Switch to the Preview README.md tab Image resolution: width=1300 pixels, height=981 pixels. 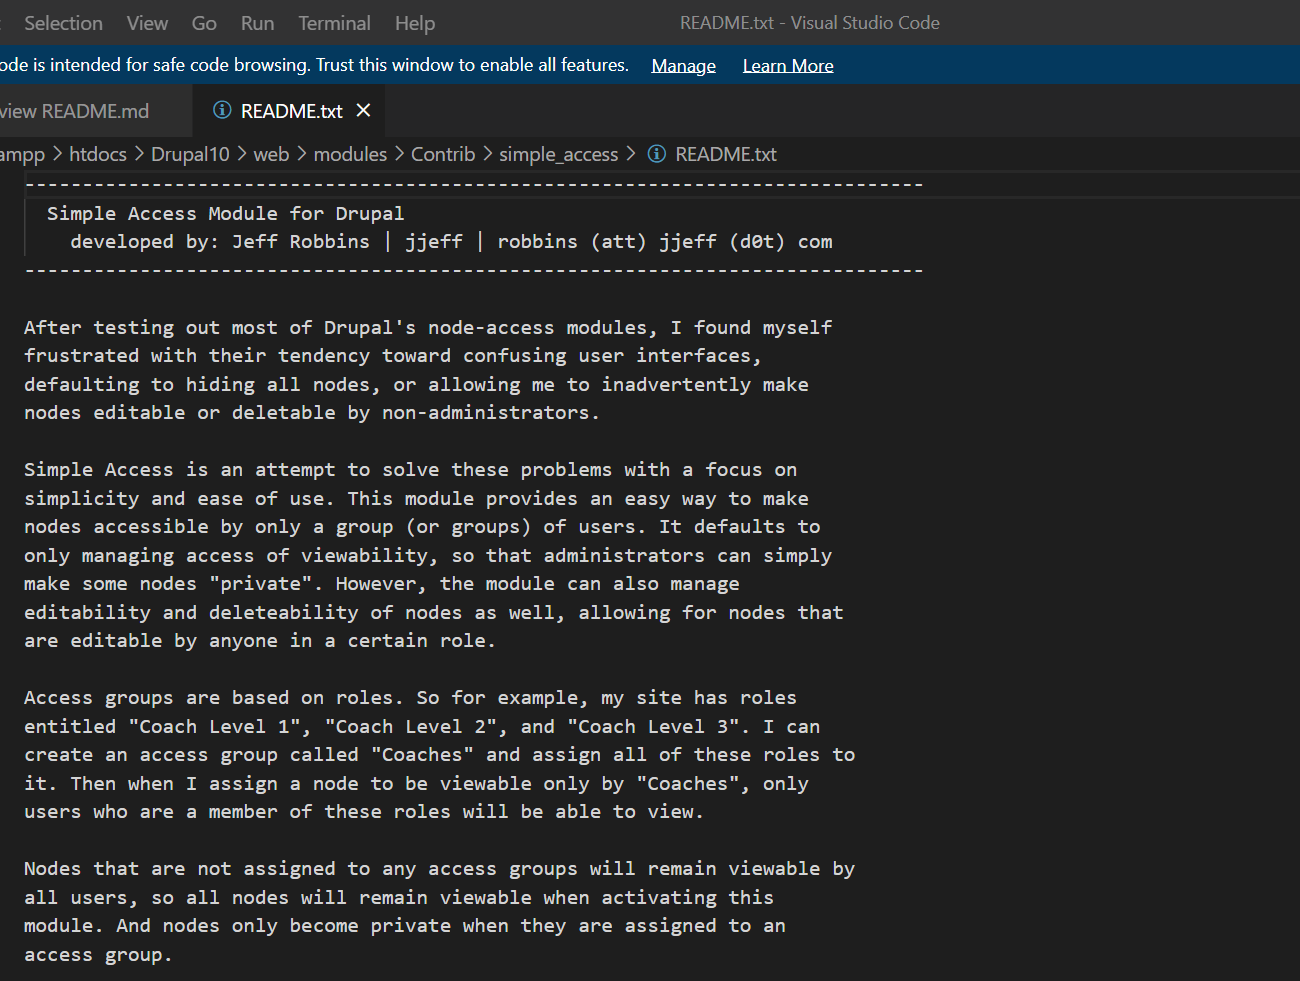click(75, 110)
